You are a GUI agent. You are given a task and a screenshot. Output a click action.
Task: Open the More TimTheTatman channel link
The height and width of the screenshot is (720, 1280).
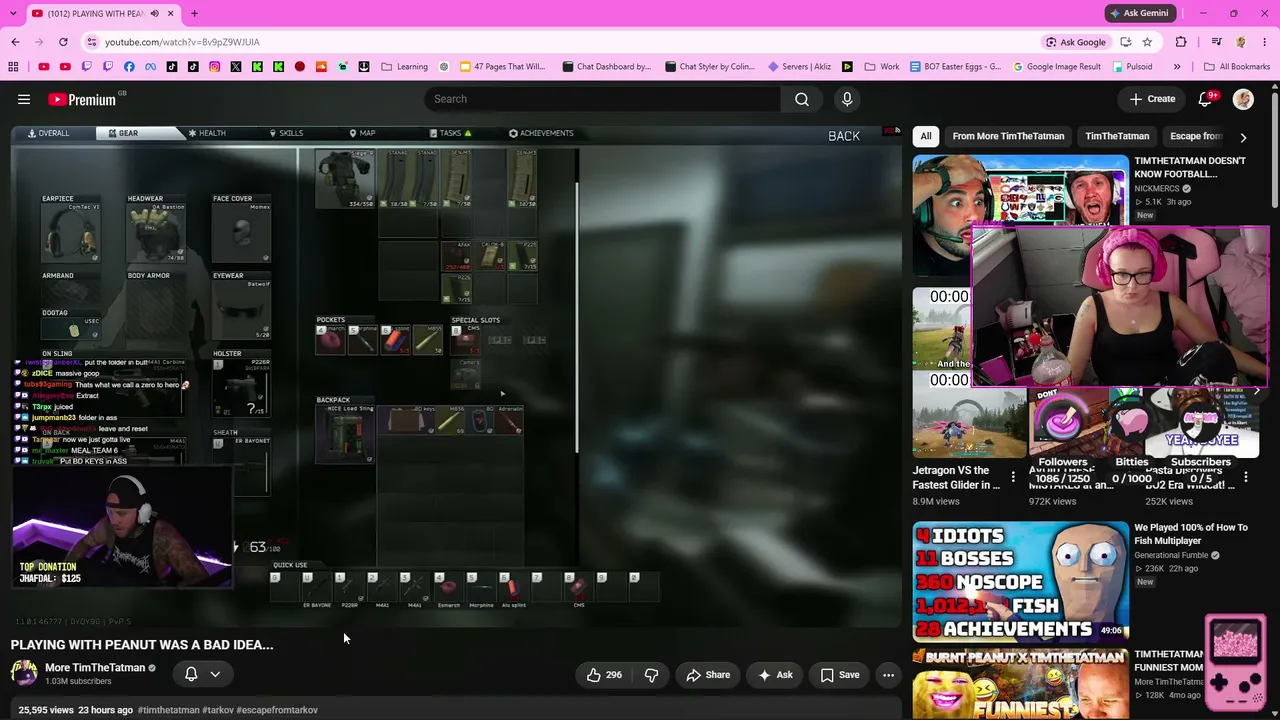tap(95, 668)
